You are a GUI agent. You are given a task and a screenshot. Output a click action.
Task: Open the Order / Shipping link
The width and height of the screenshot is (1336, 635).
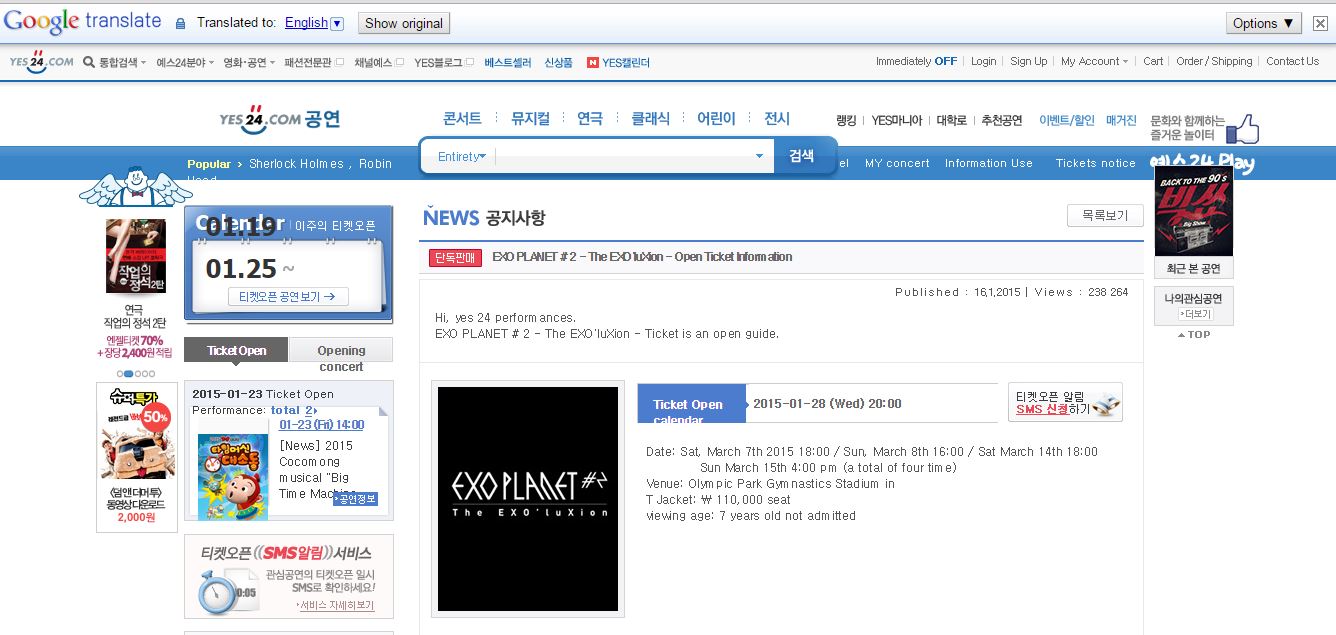tap(1214, 61)
